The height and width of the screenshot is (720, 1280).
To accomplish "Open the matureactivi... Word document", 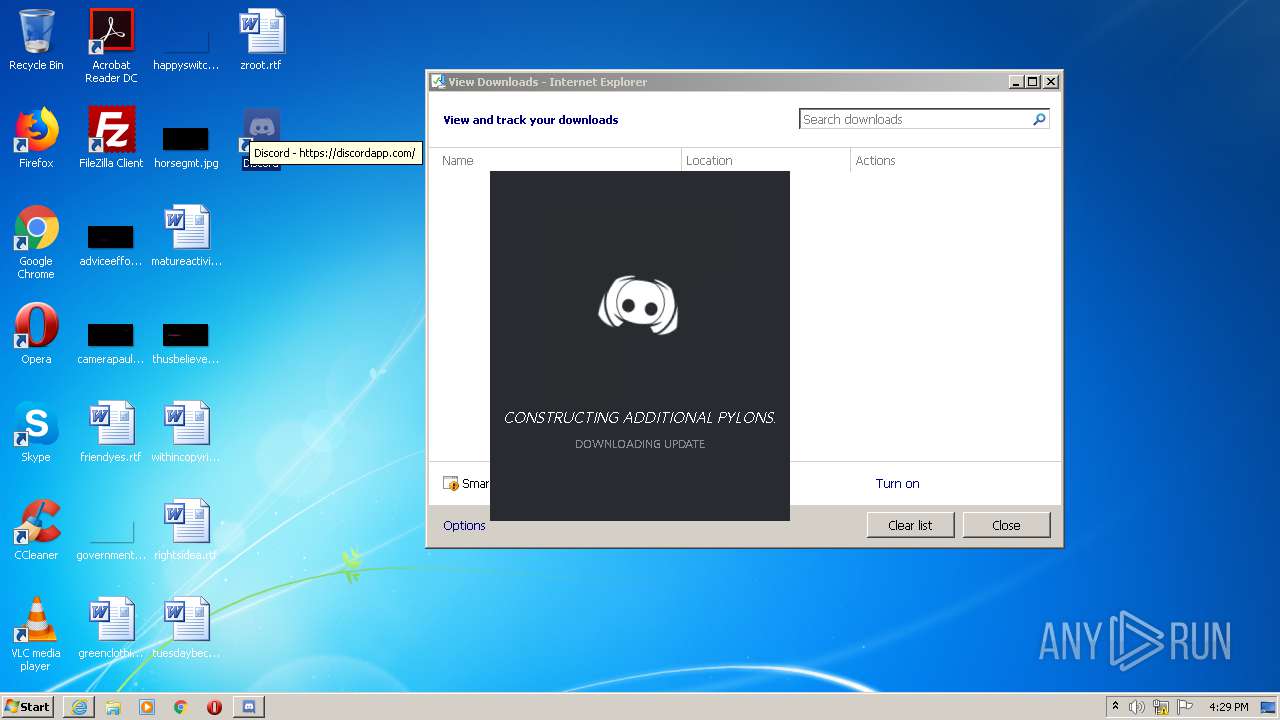I will point(186,236).
